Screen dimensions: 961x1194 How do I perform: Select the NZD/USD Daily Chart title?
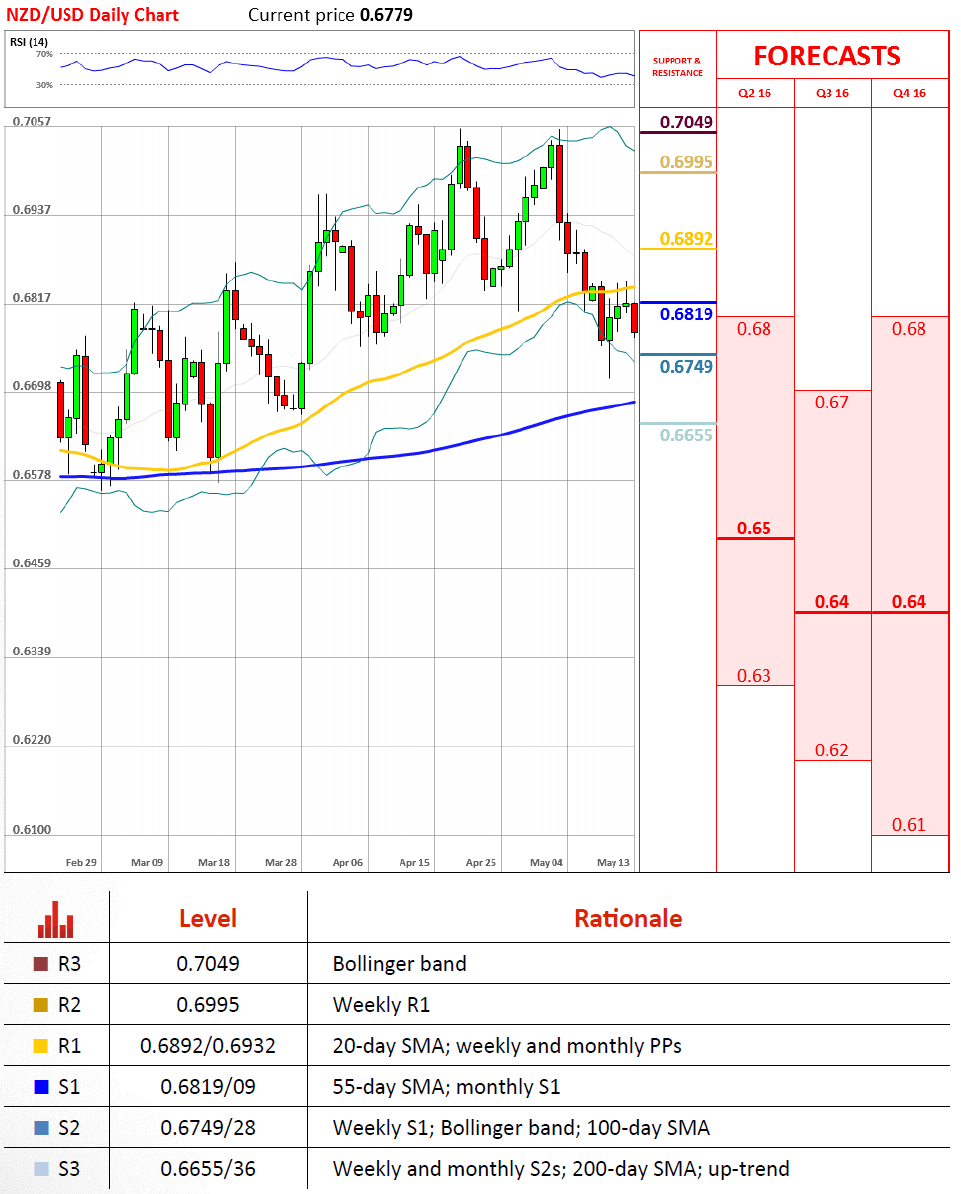92,15
